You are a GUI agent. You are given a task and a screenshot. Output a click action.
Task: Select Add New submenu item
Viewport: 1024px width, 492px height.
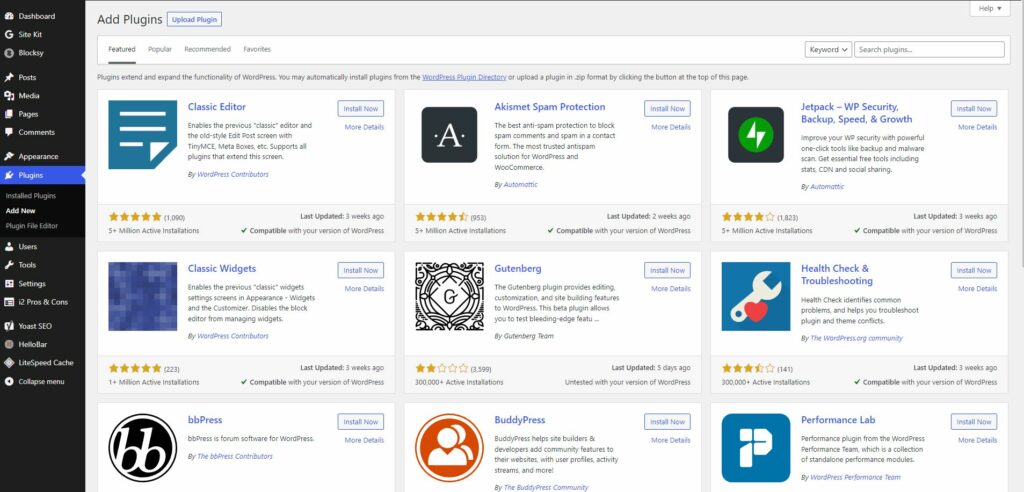[x=20, y=210]
